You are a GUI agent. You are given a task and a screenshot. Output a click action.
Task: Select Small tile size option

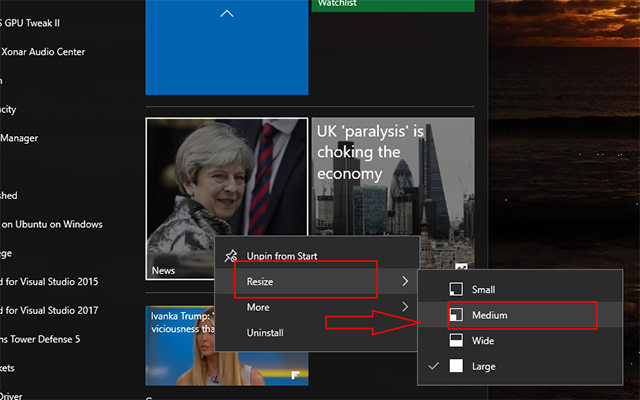click(x=520, y=289)
